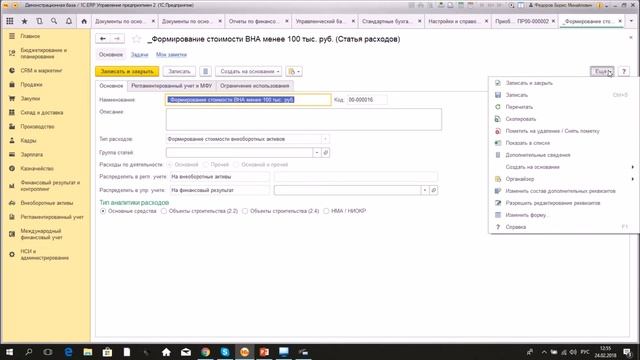This screenshot has height=360, width=640.
Task: Open Главное section in sidebar
Action: coord(30,36)
